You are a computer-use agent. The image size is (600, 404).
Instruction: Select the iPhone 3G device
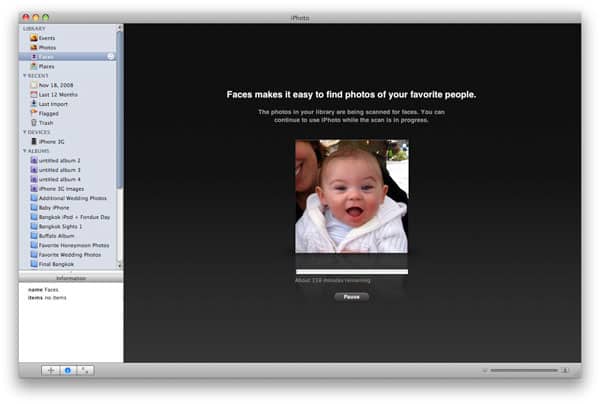pyautogui.click(x=52, y=141)
